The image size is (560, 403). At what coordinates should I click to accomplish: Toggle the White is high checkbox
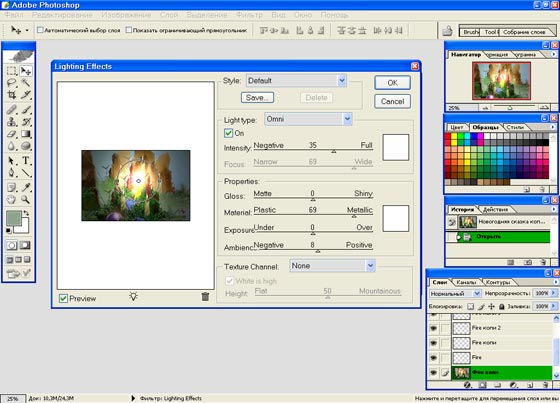tap(229, 281)
